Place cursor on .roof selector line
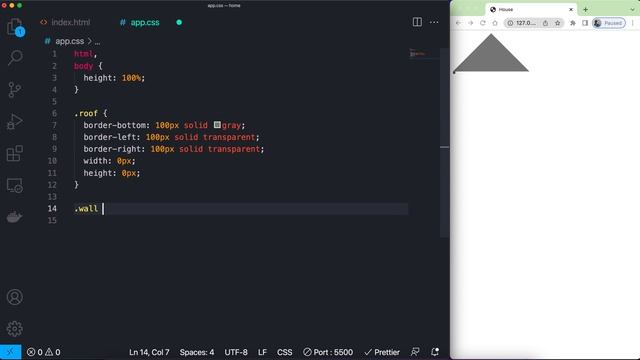 (91, 113)
